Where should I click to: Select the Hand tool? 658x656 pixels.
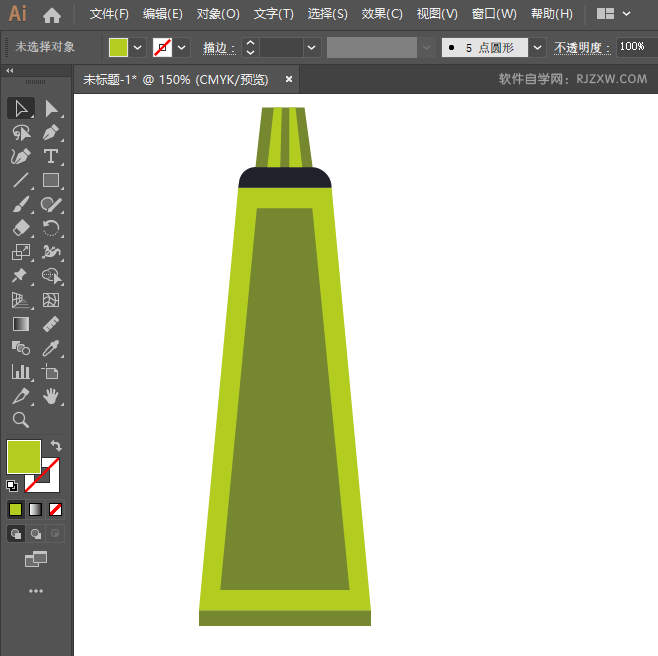click(x=51, y=397)
